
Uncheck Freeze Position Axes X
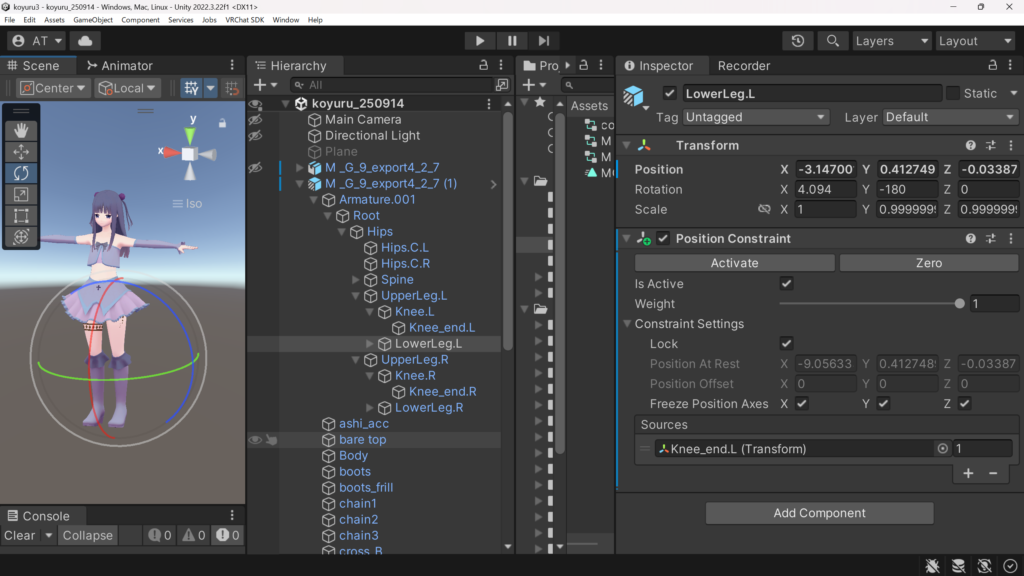click(x=802, y=404)
